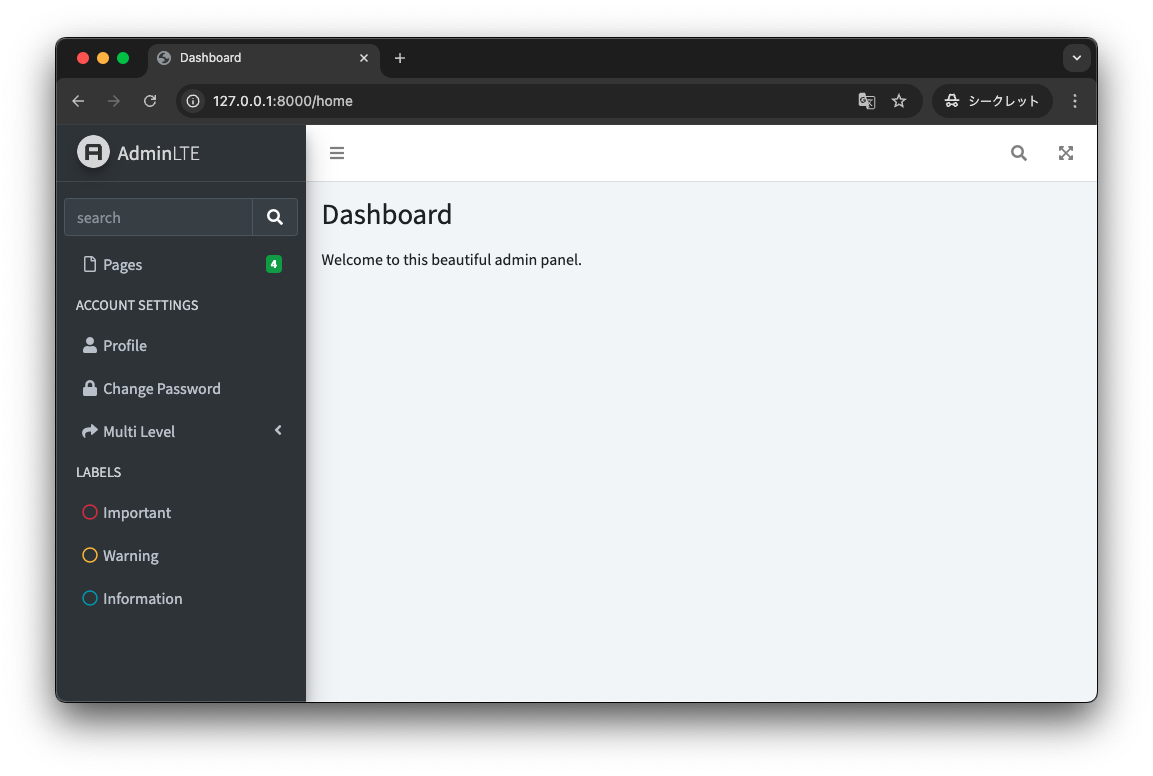Focus the sidebar search input field
The height and width of the screenshot is (776, 1153).
click(x=158, y=217)
